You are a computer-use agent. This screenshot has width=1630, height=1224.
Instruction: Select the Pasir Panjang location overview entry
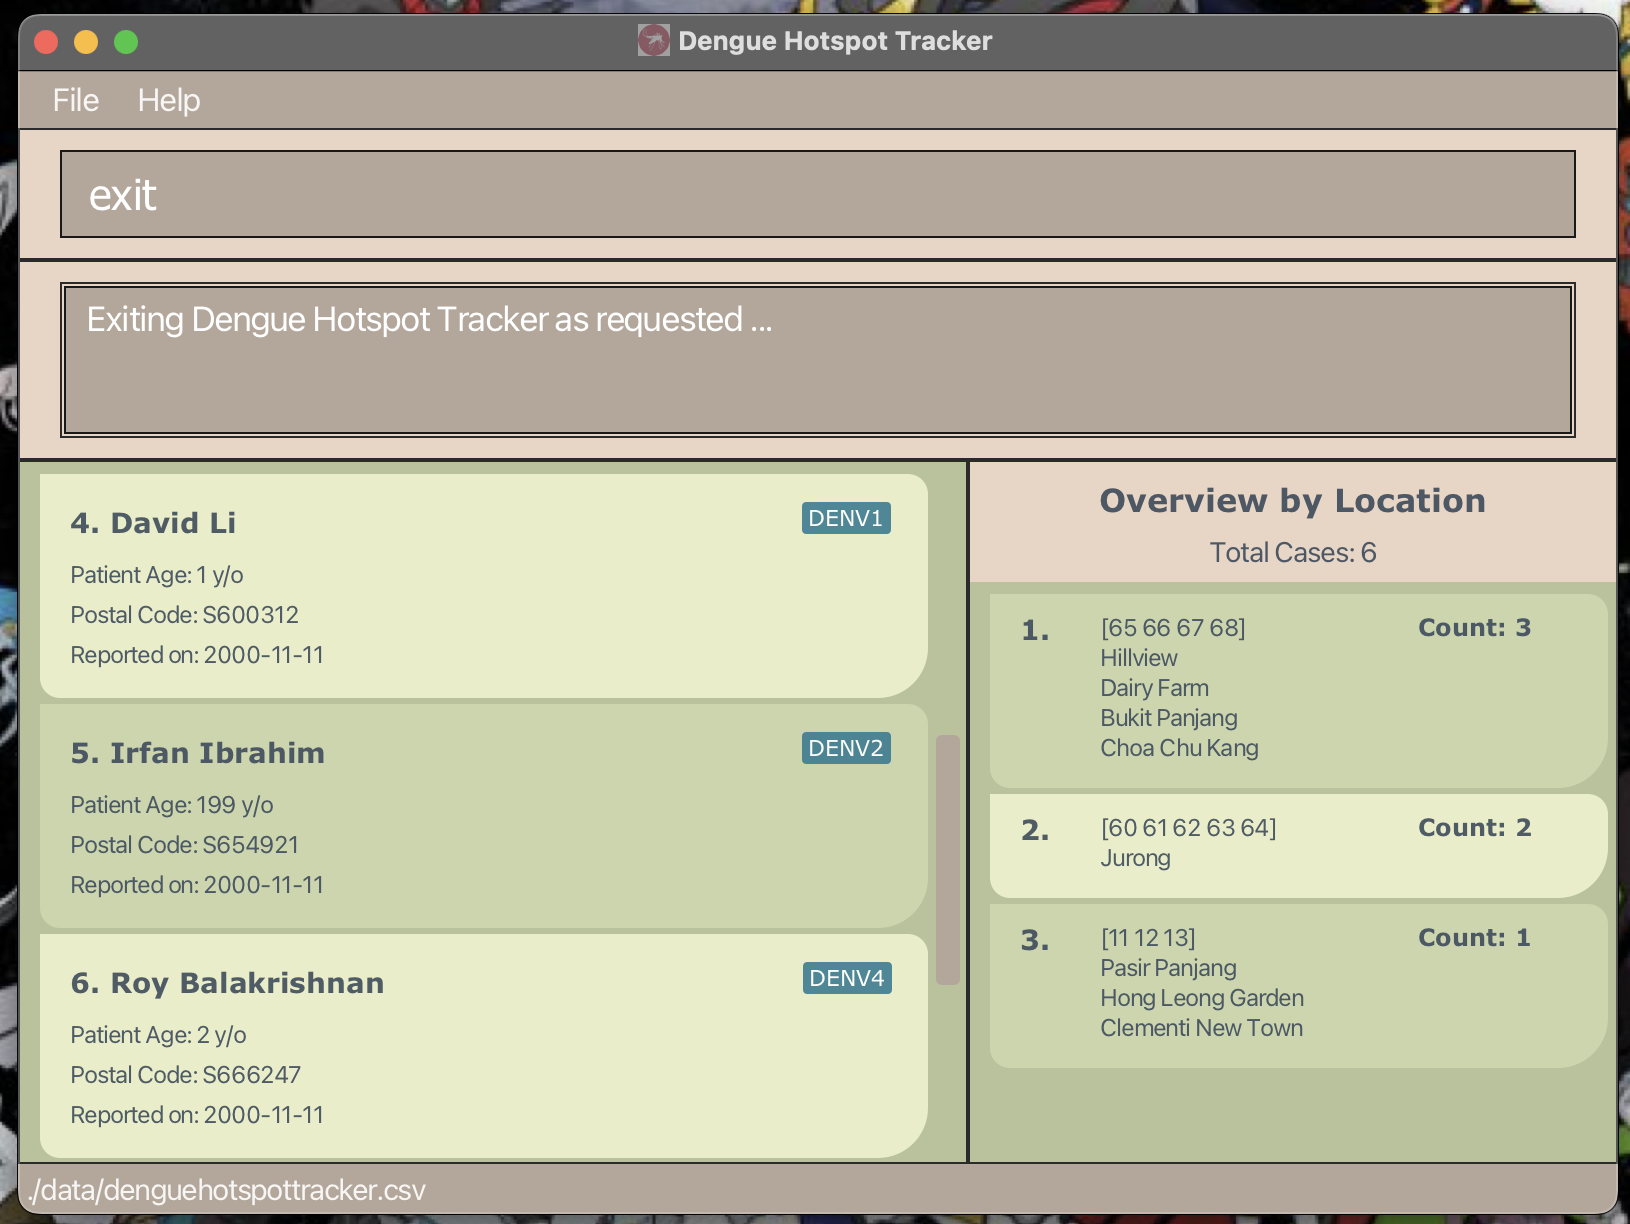click(1298, 986)
